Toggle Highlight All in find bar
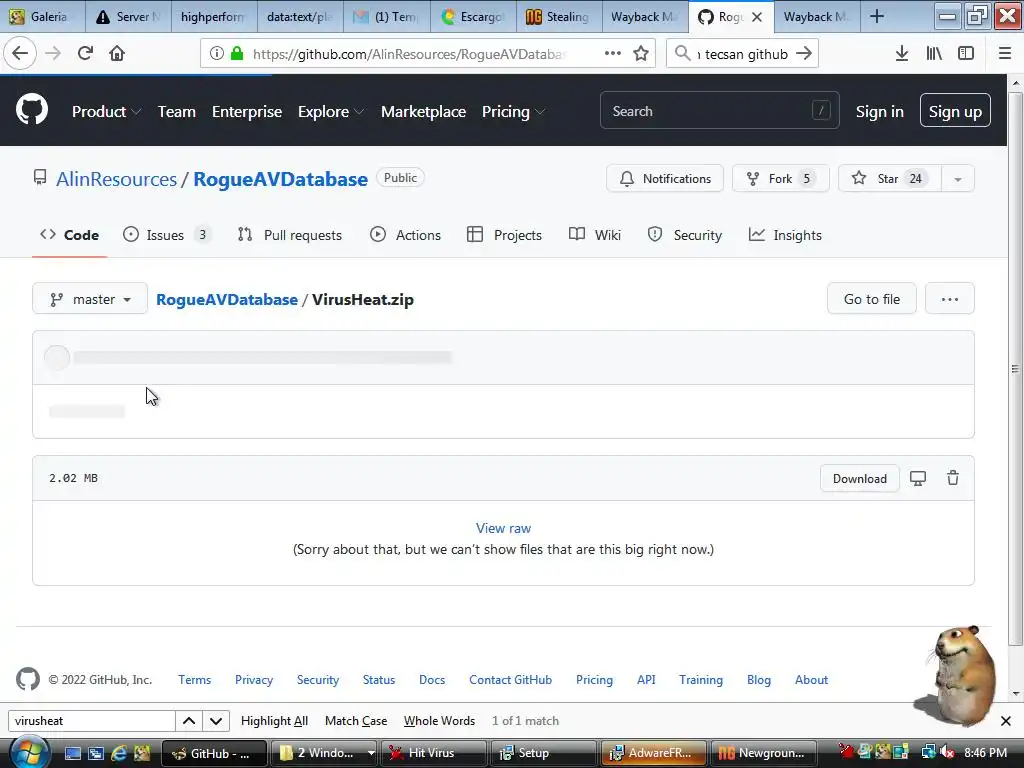This screenshot has width=1024, height=768. pyautogui.click(x=274, y=721)
